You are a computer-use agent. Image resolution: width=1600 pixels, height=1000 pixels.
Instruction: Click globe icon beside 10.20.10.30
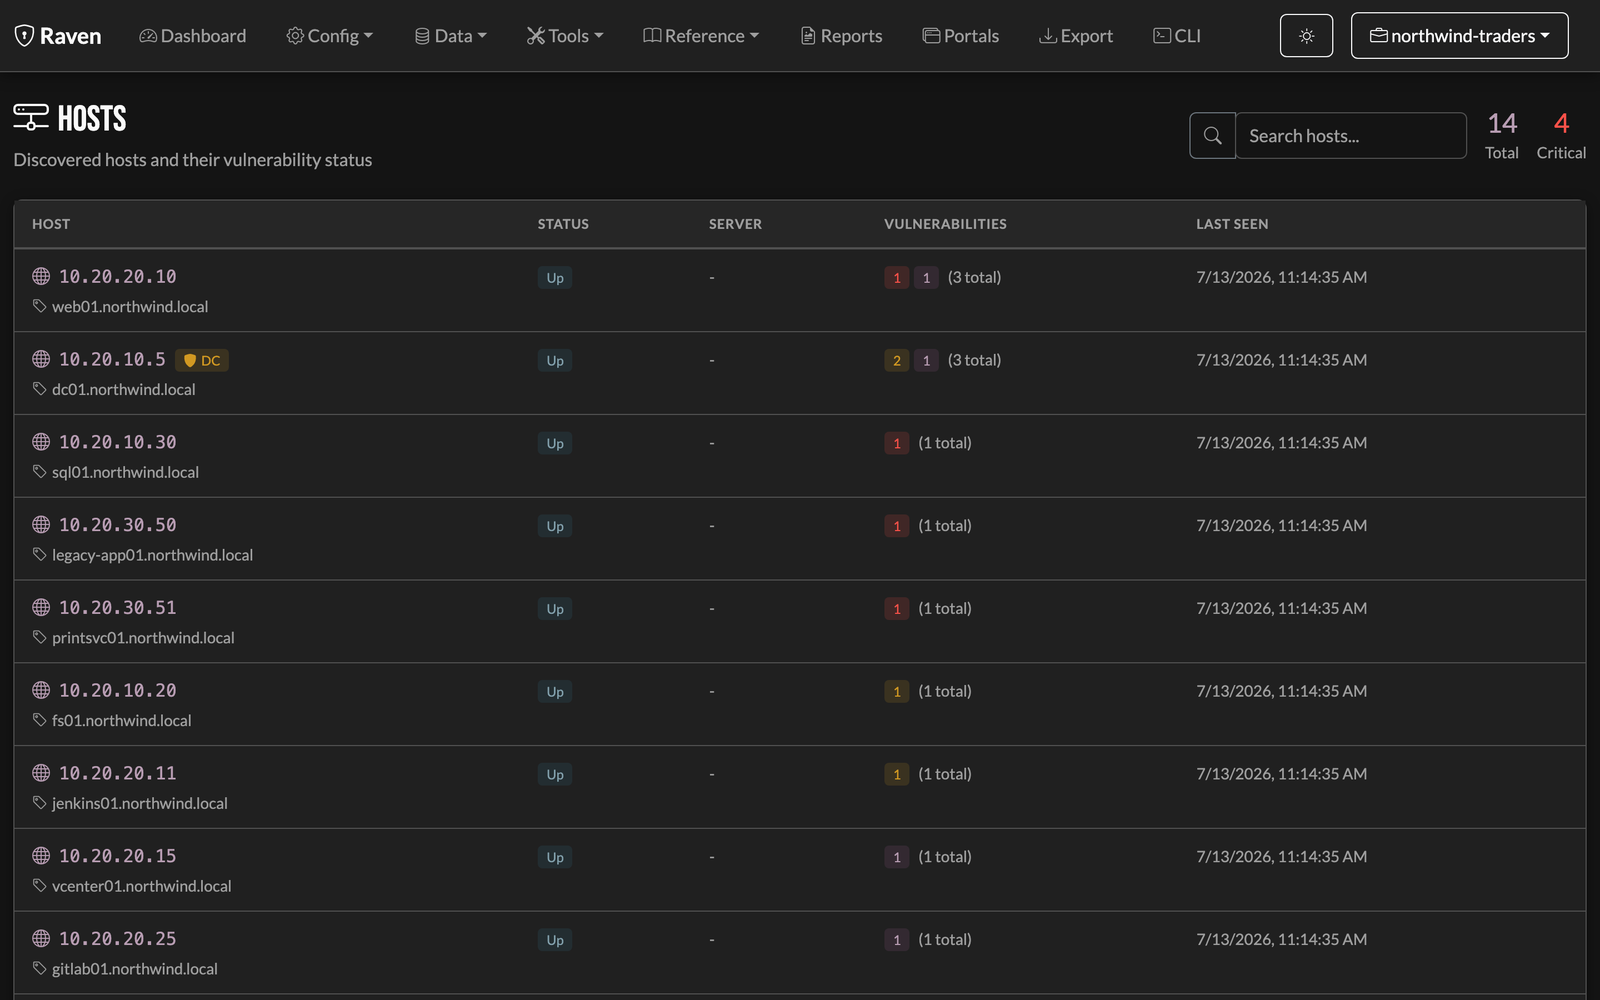pyautogui.click(x=41, y=442)
